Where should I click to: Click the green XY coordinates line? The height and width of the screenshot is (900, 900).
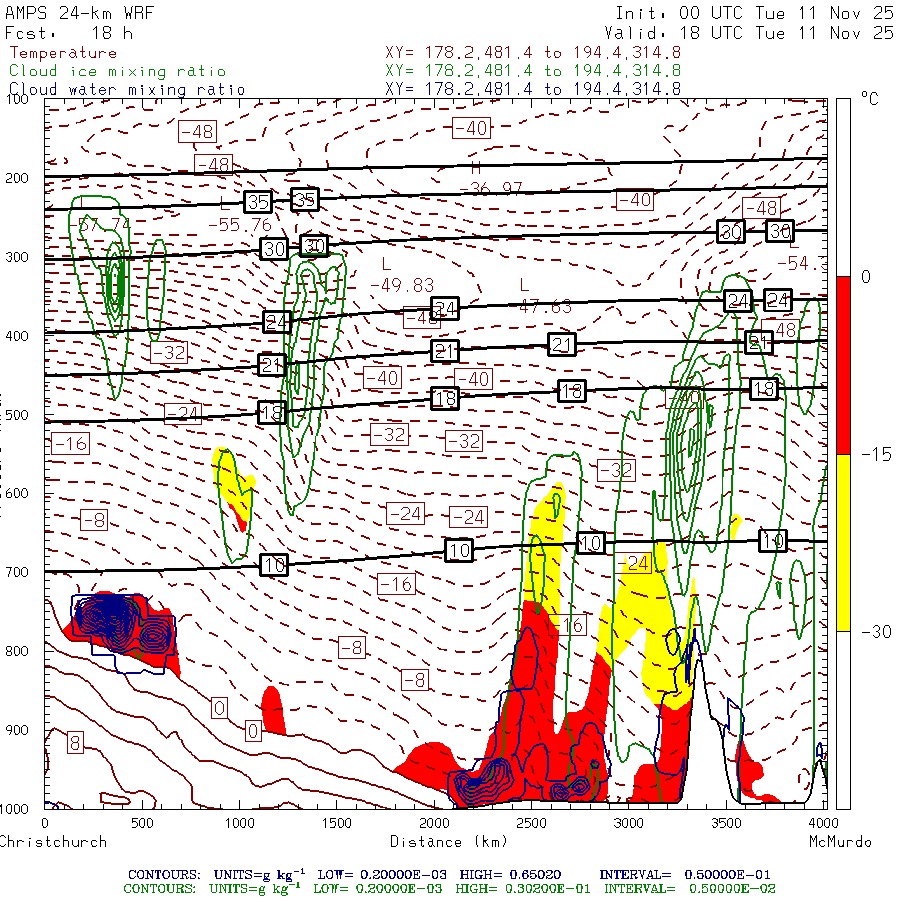[533, 71]
